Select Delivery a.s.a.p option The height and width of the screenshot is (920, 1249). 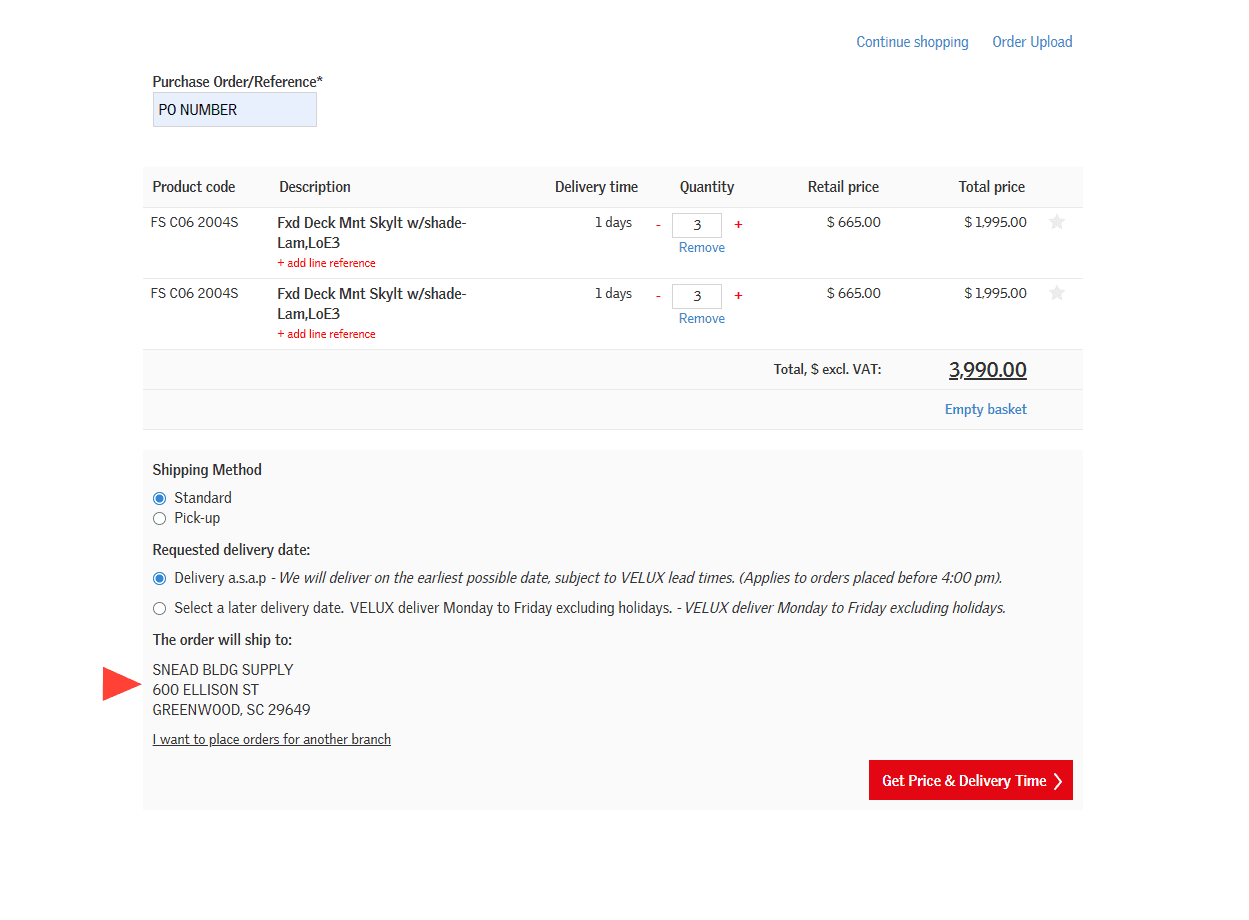(160, 578)
